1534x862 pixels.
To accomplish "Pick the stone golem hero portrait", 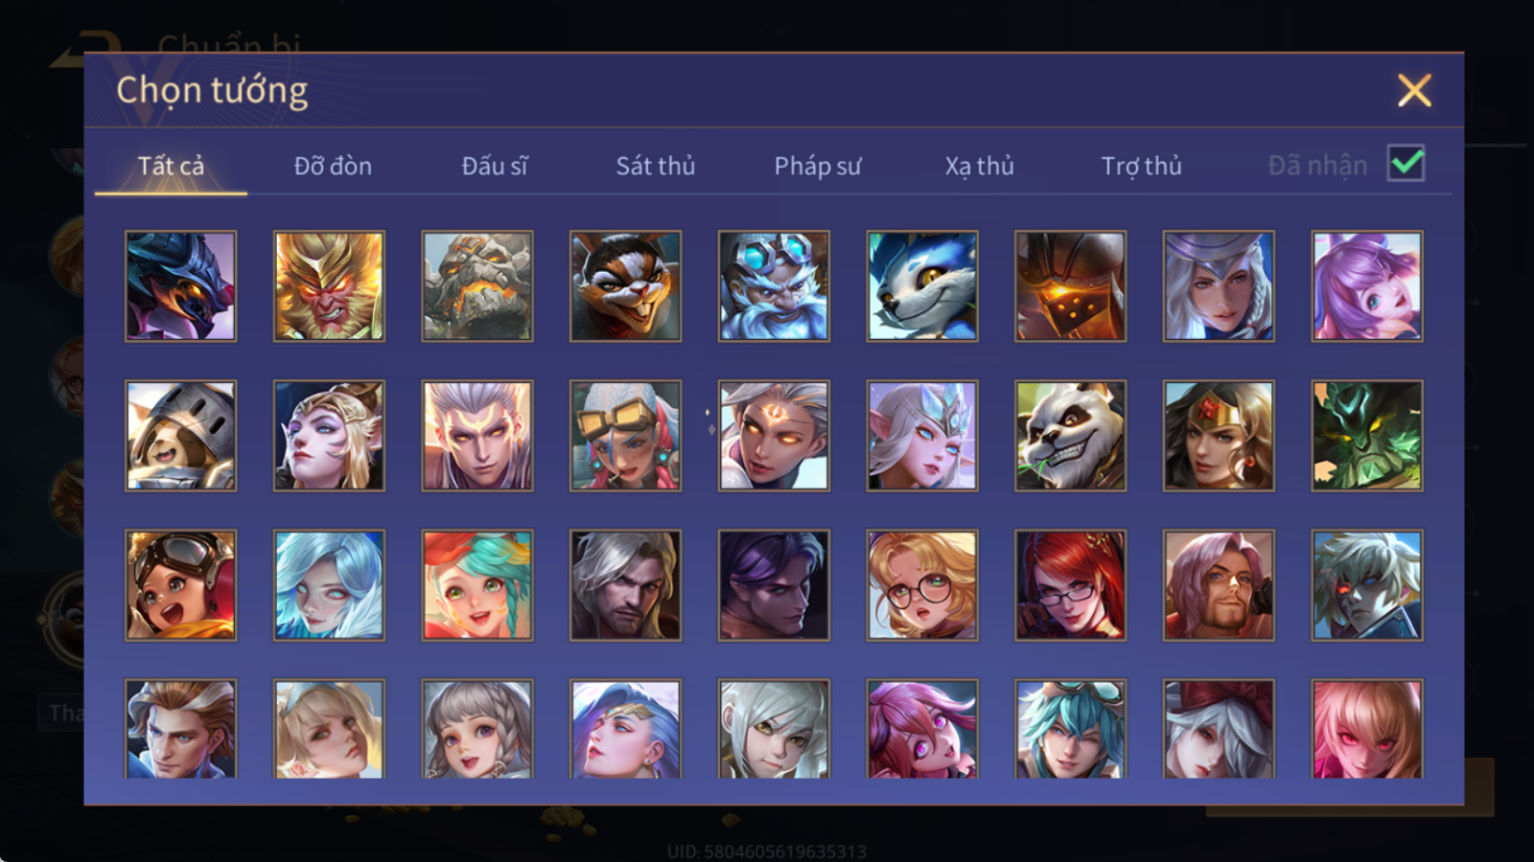I will click(477, 286).
